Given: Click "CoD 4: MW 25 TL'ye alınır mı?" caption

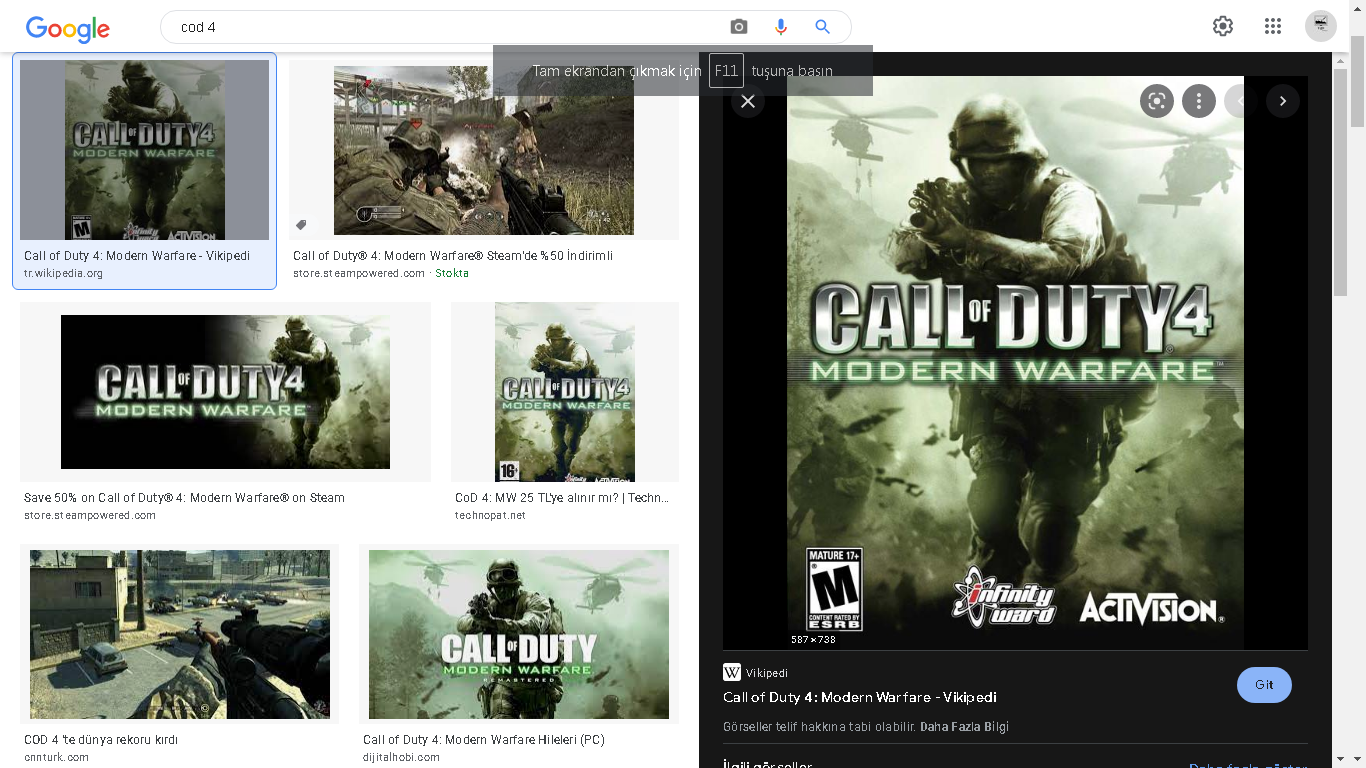Looking at the screenshot, I should (562, 498).
